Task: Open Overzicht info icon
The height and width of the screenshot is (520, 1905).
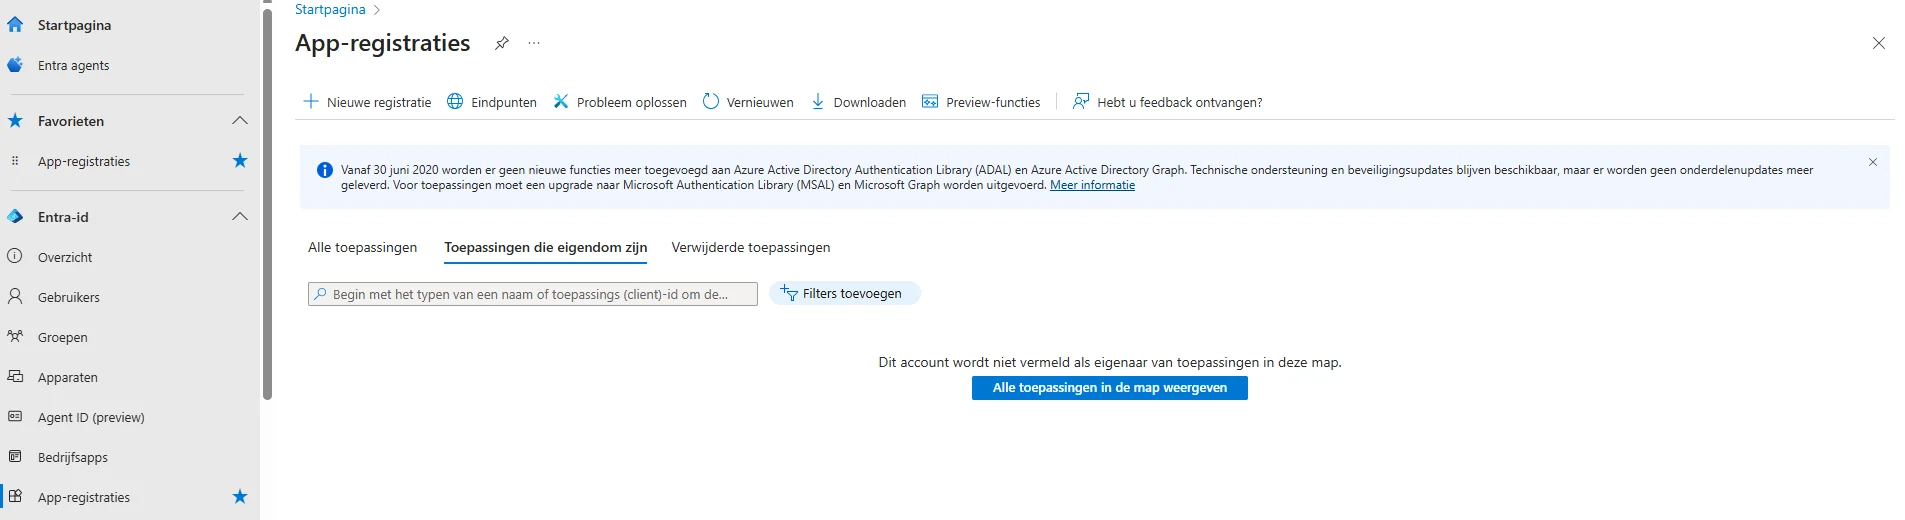Action: coord(15,256)
